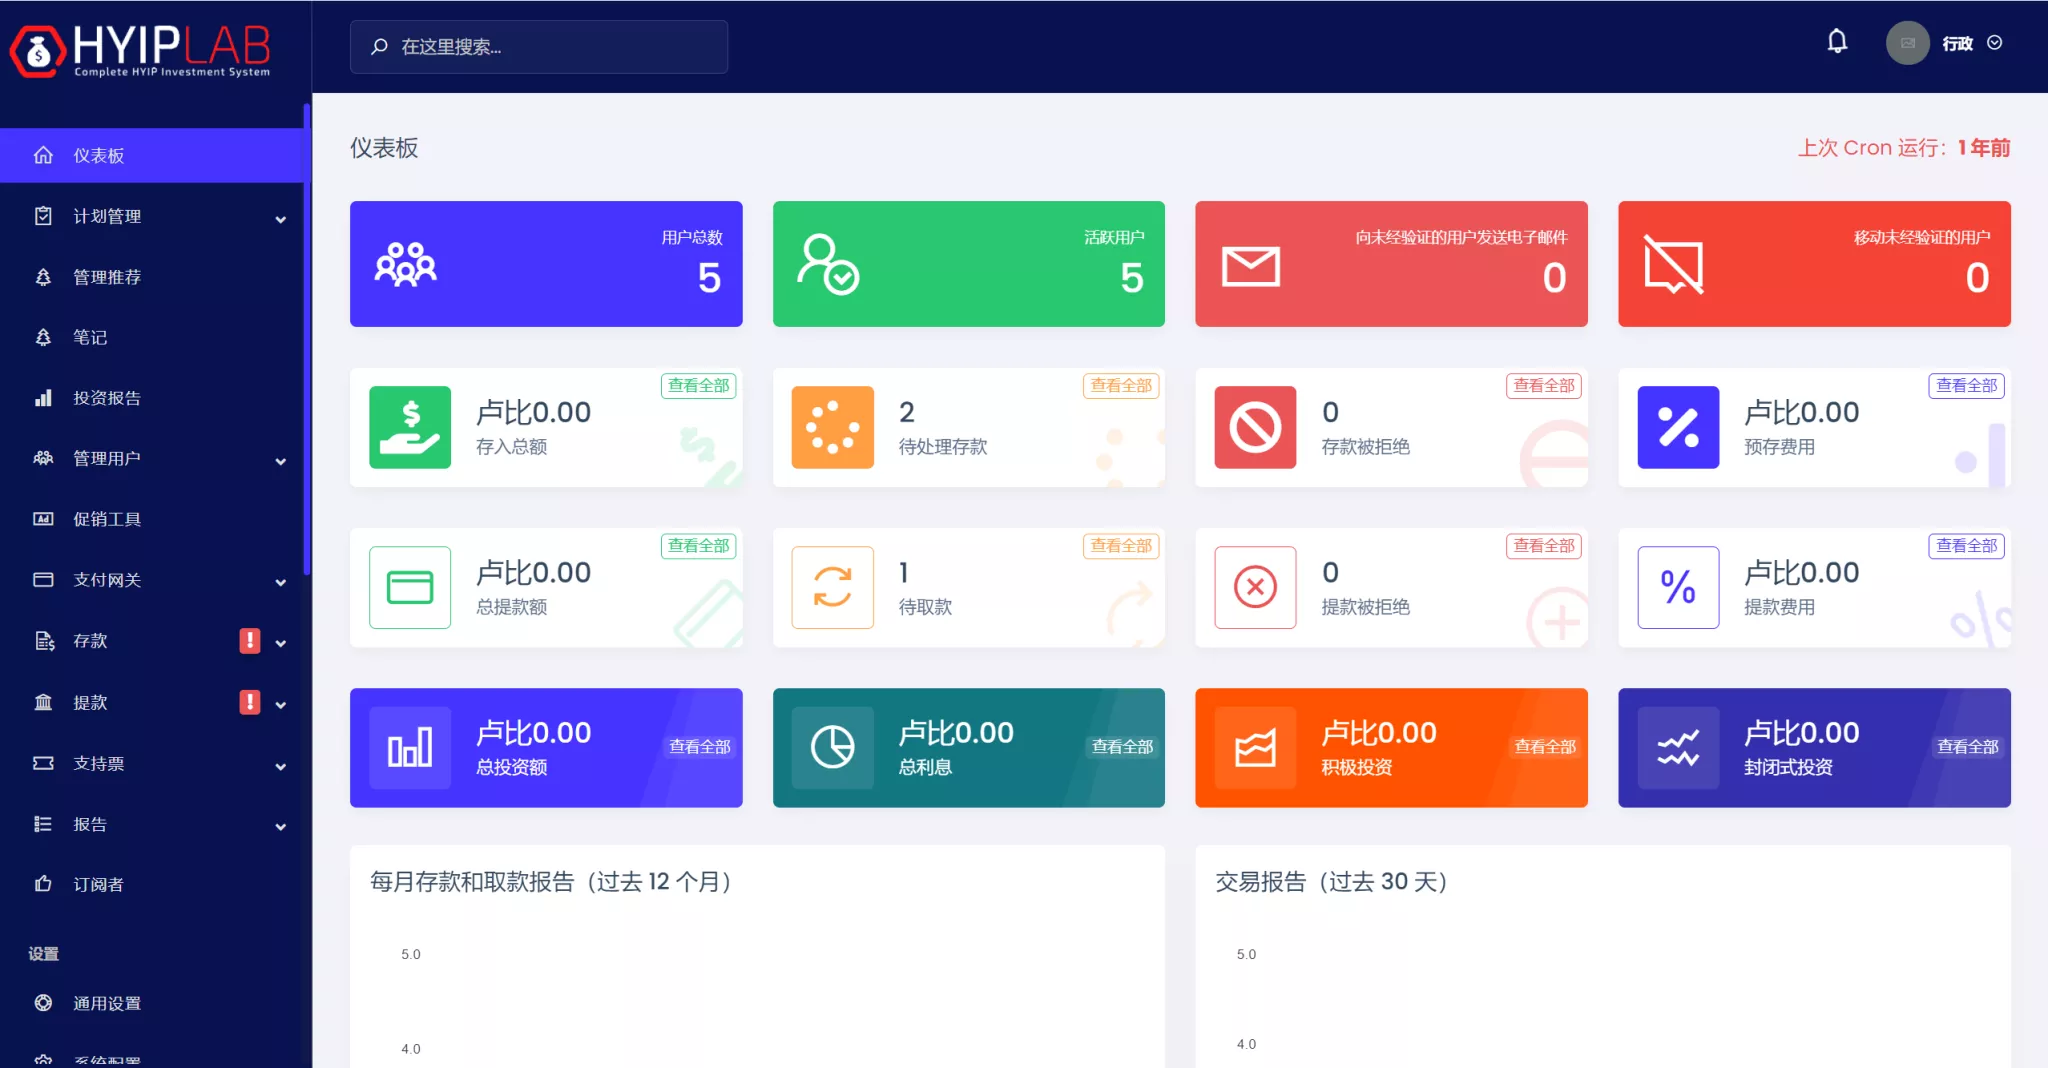Click the red rejected deposits ban icon
2048x1068 pixels.
point(1255,427)
